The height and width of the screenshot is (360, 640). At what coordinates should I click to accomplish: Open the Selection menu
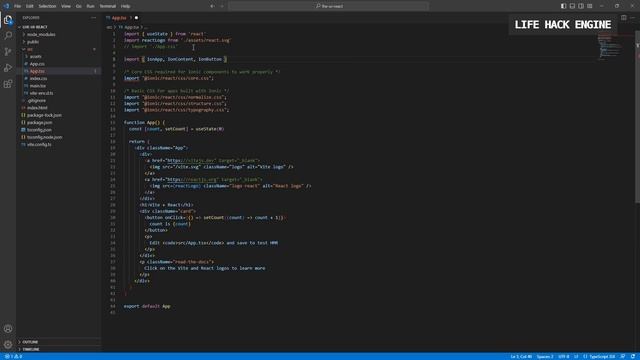47,6
